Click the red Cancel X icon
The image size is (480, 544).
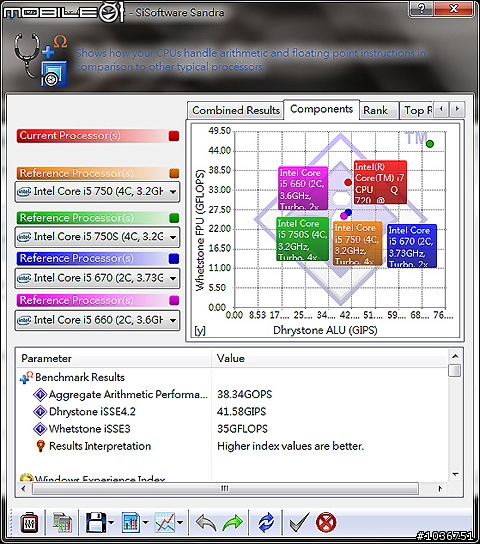326,522
